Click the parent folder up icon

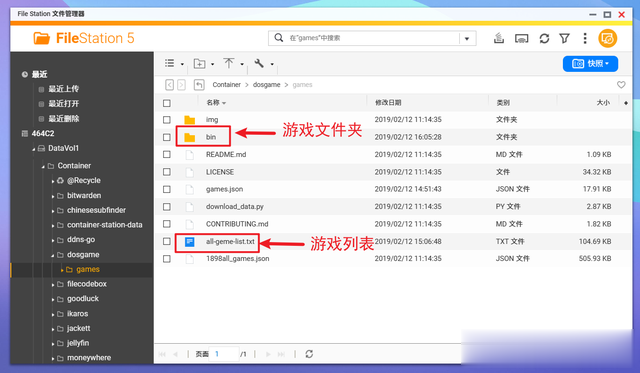click(x=199, y=84)
